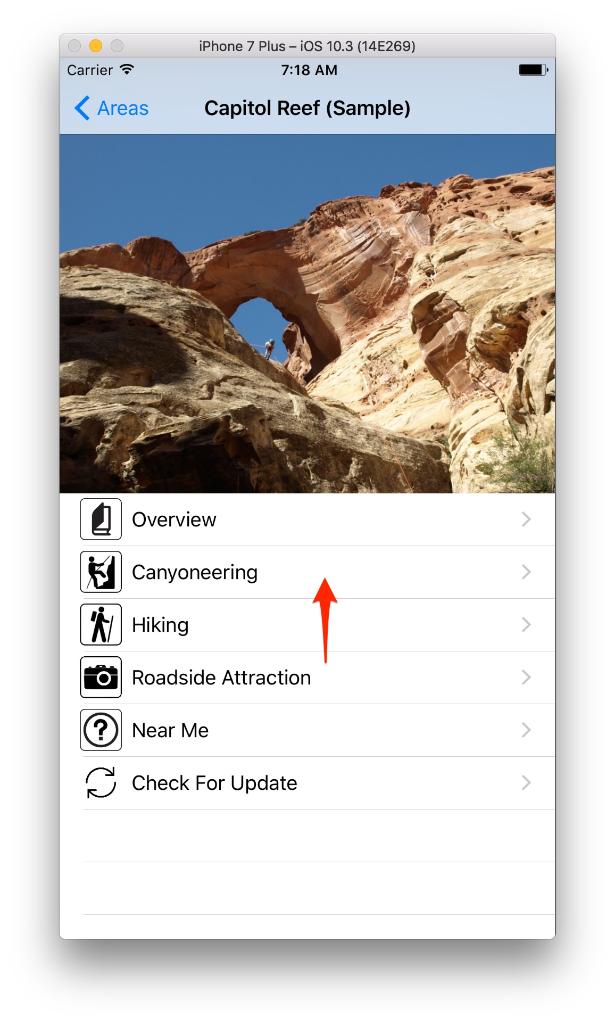615x1024 pixels.
Task: Click the Capitol Reef (Sample) title
Action: point(308,108)
